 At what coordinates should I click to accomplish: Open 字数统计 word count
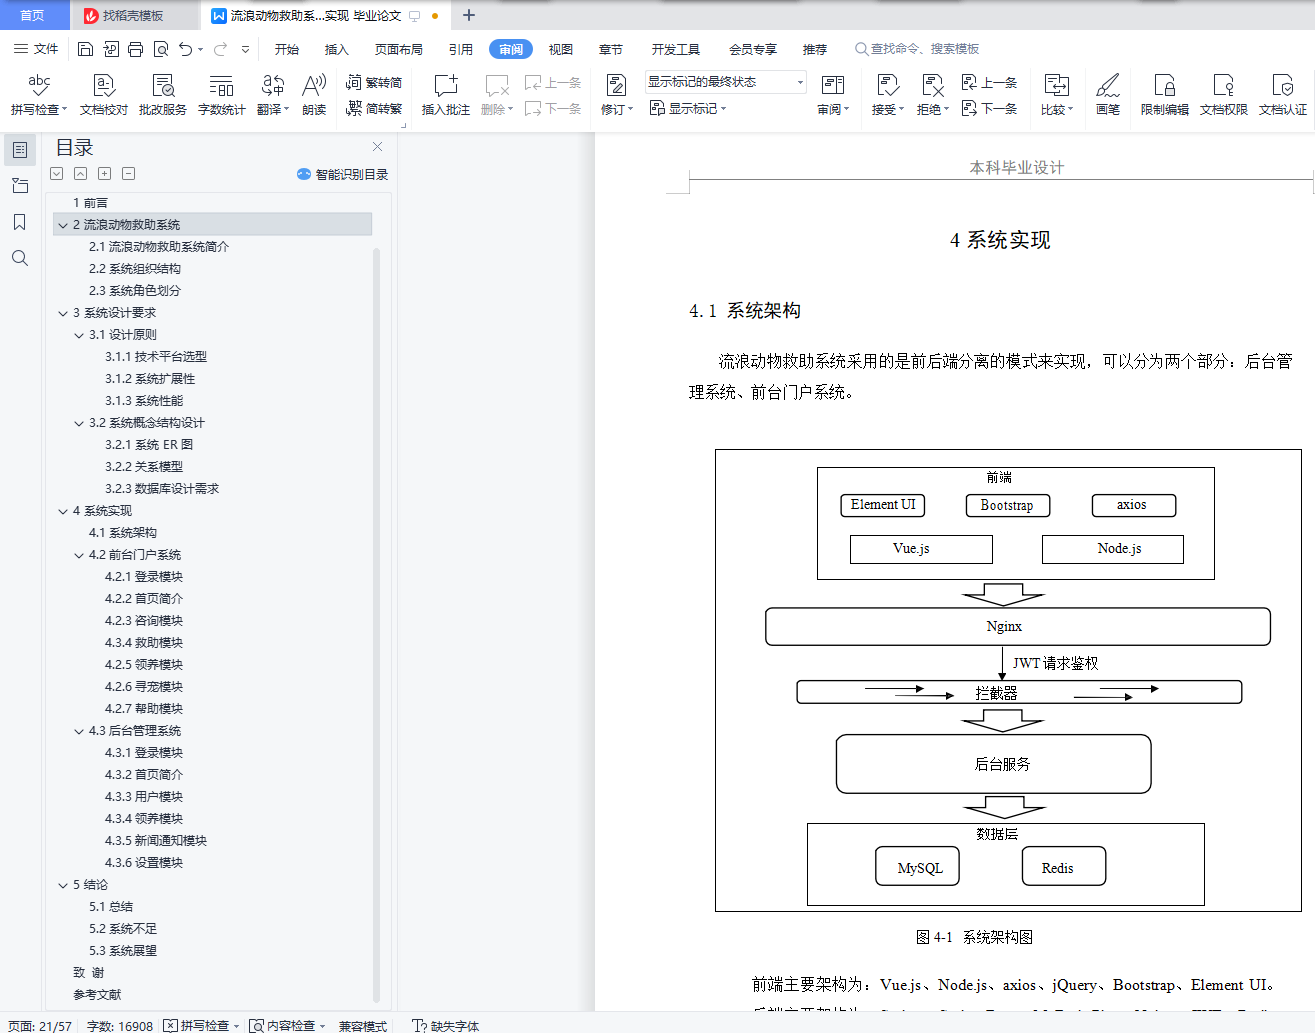point(222,95)
